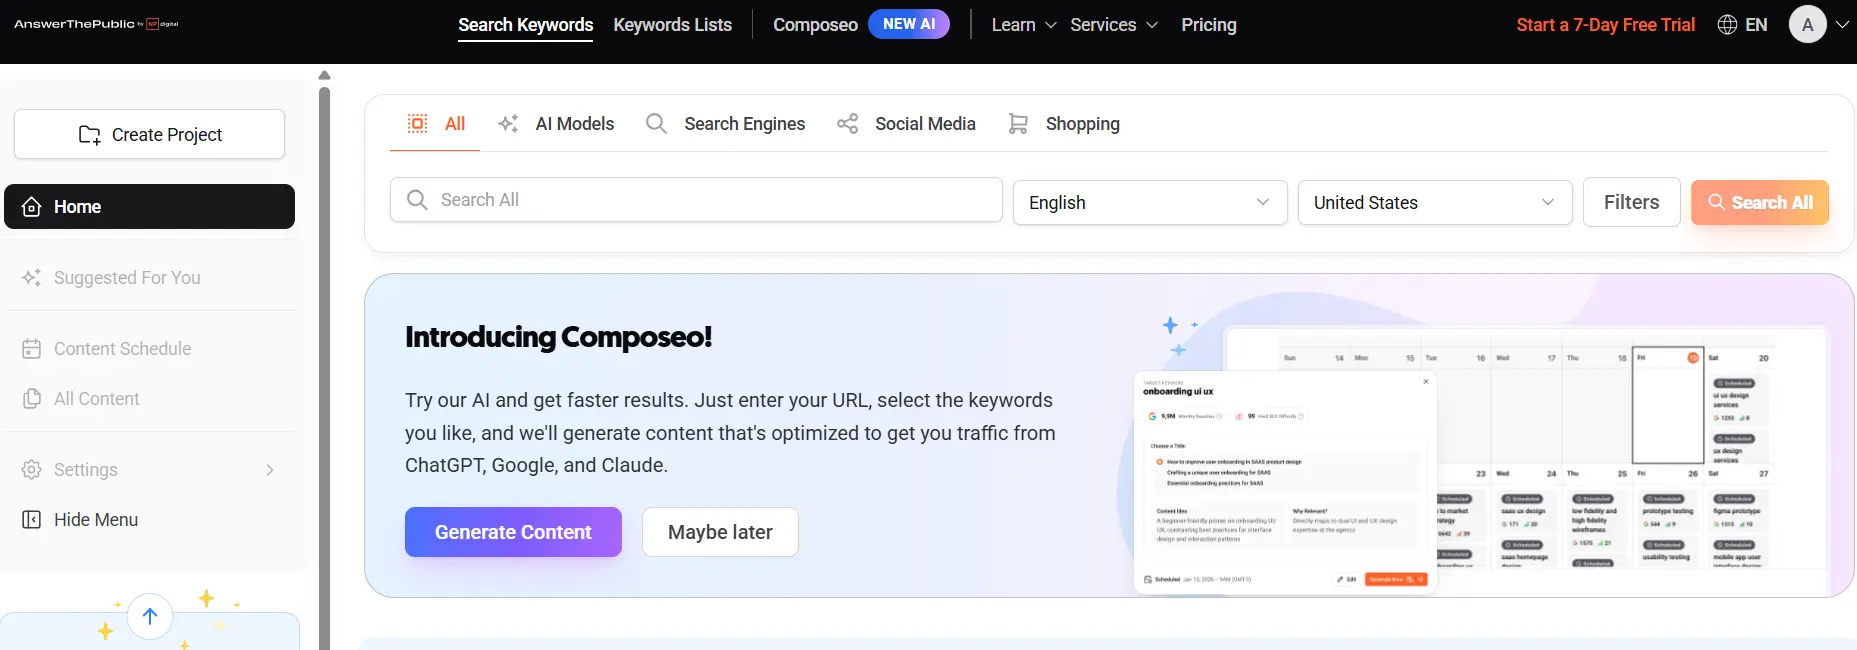Expand the Services menu
The width and height of the screenshot is (1857, 650).
(1113, 25)
